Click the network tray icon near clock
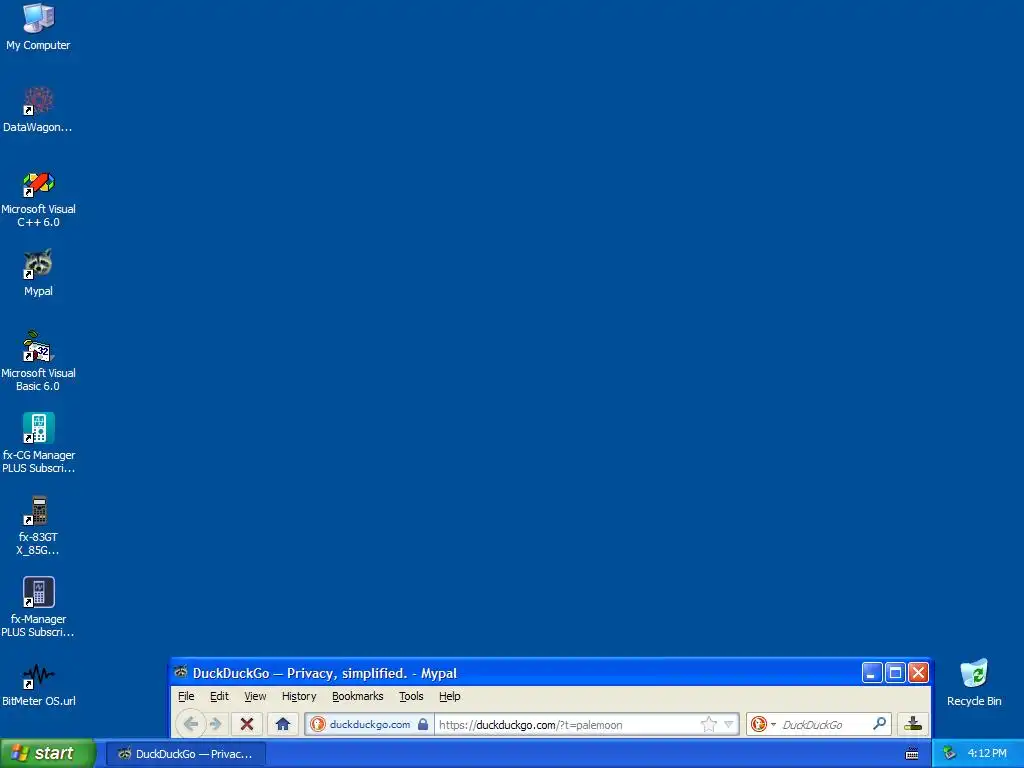The width and height of the screenshot is (1024, 768). pyautogui.click(x=950, y=754)
